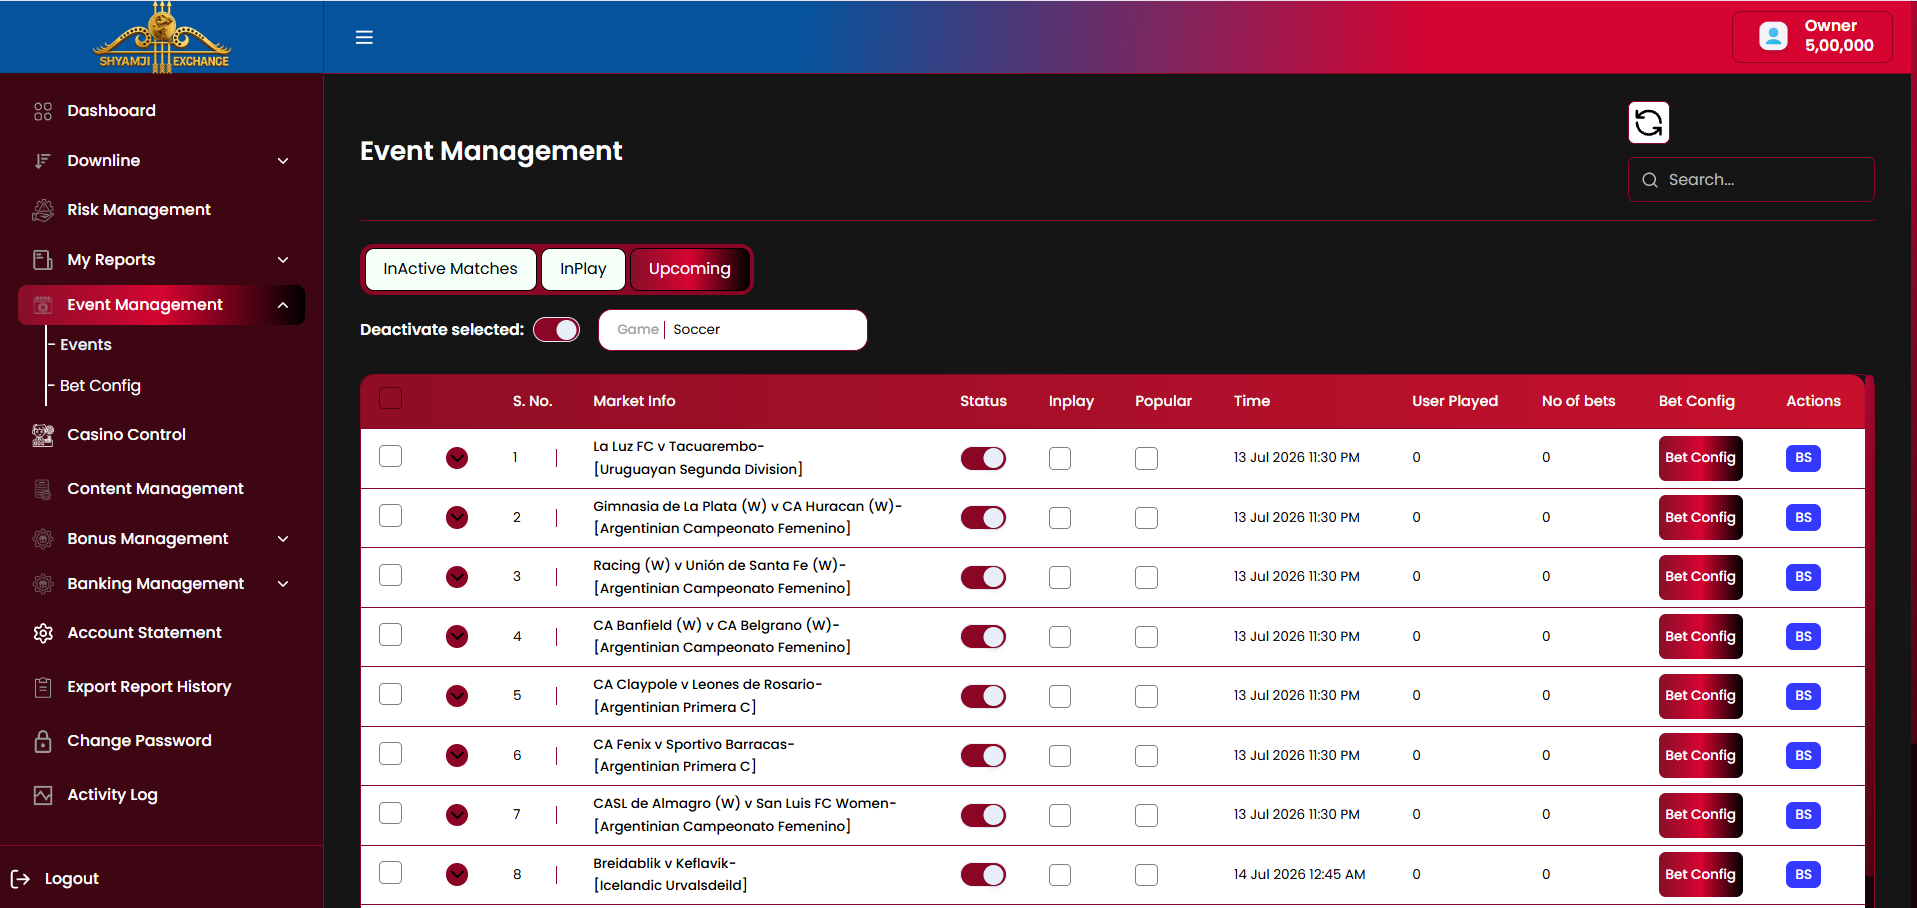
Task: Open Bet Config for CASL de Almagro match
Action: pos(1700,815)
